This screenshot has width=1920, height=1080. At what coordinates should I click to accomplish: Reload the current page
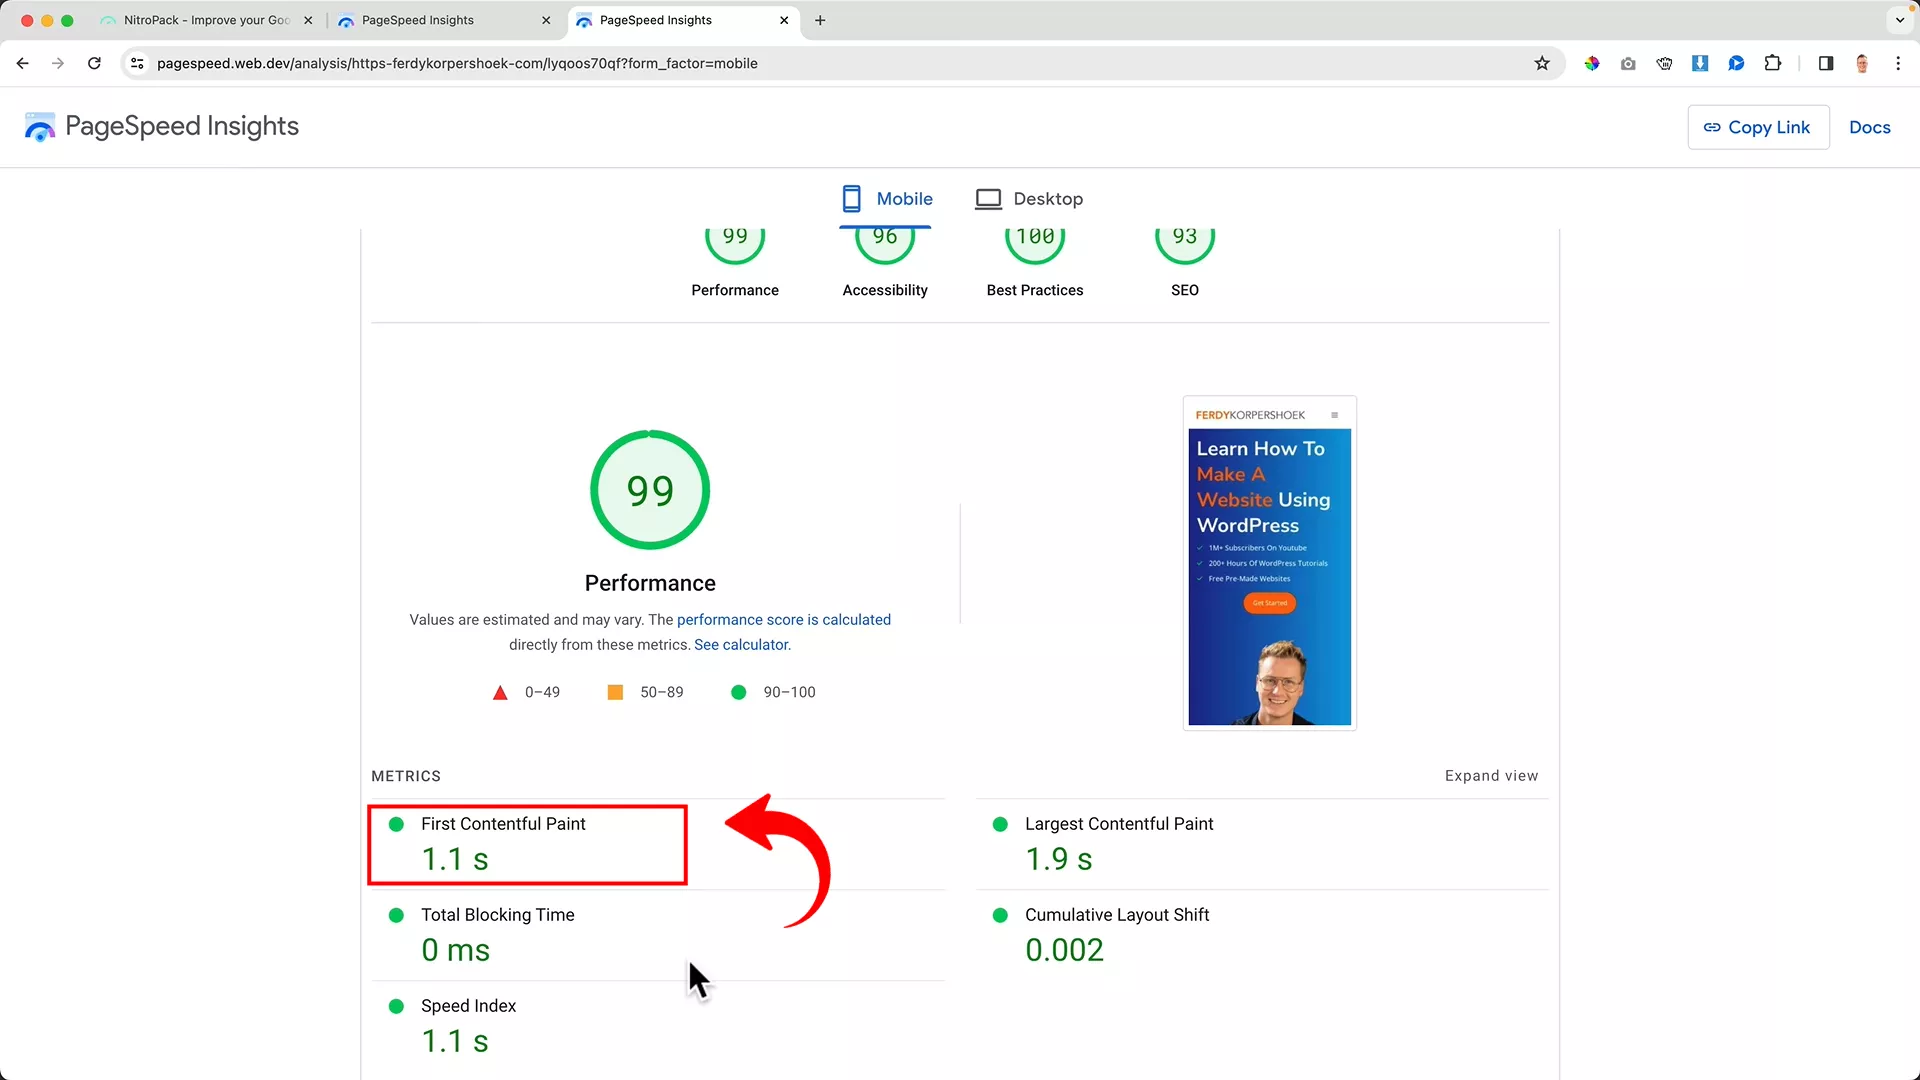click(94, 63)
